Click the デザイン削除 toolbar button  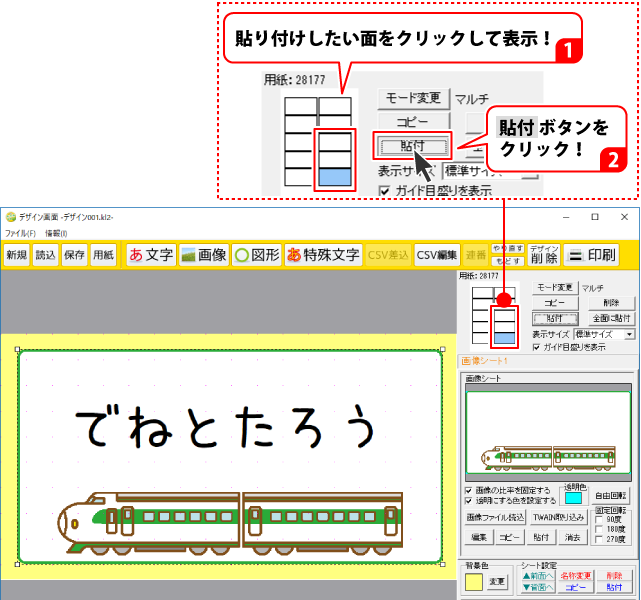(x=544, y=255)
